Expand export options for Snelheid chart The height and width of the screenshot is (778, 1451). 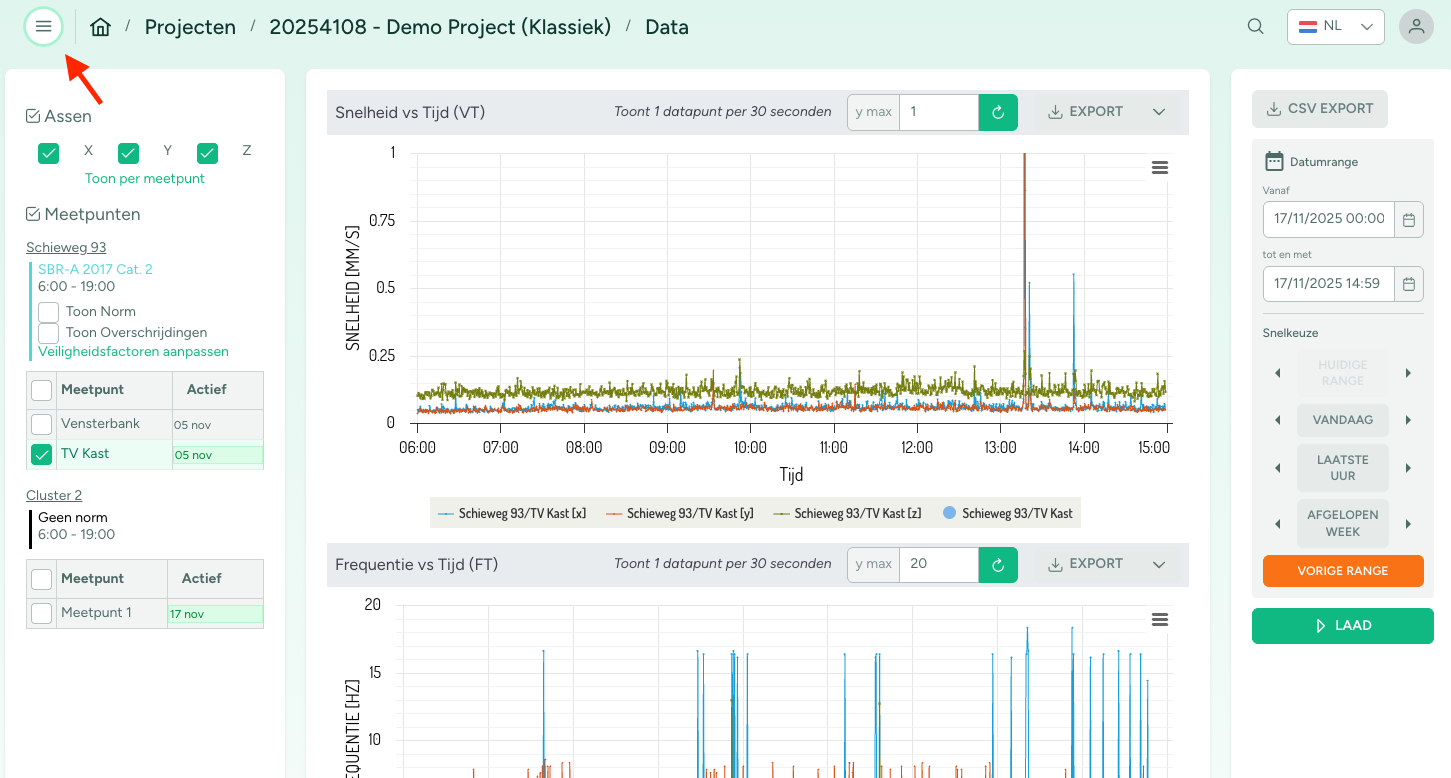coord(1159,112)
